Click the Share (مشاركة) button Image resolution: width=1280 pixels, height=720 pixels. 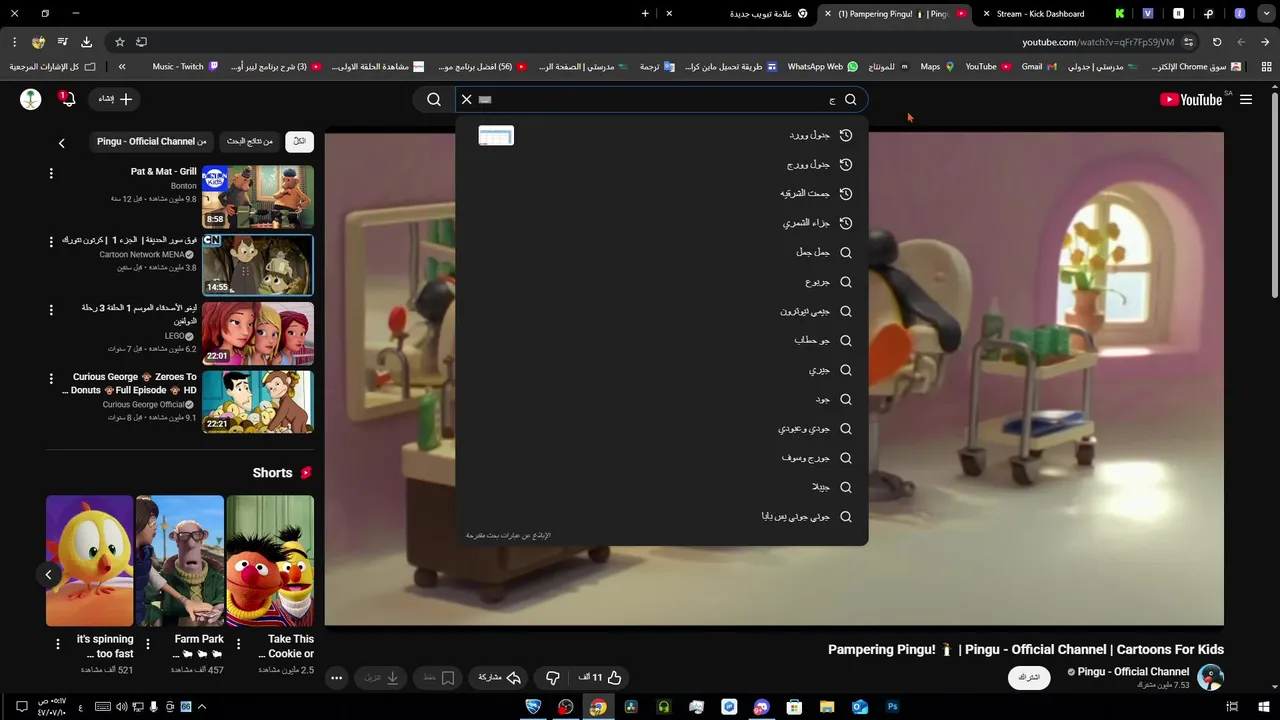pyautogui.click(x=500, y=677)
